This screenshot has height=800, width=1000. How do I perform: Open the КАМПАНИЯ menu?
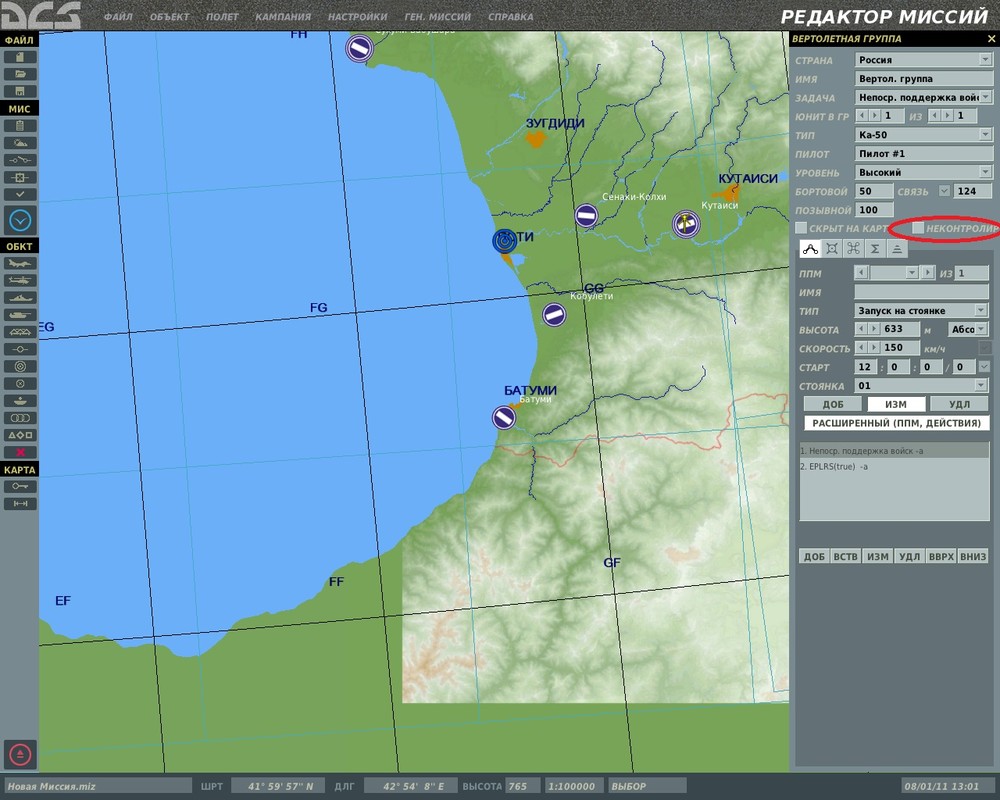click(x=283, y=17)
